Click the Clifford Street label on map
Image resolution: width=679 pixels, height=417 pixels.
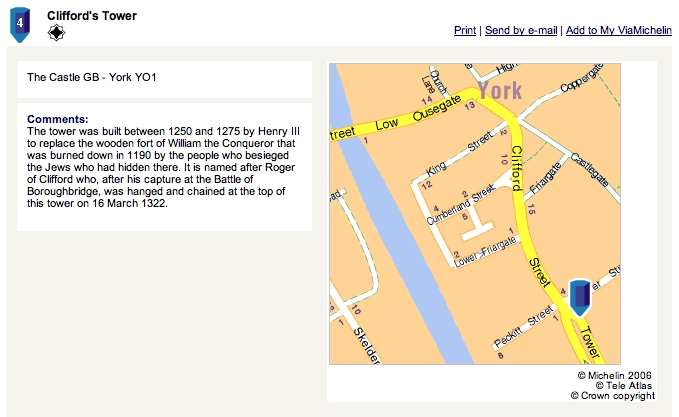pyautogui.click(x=517, y=168)
